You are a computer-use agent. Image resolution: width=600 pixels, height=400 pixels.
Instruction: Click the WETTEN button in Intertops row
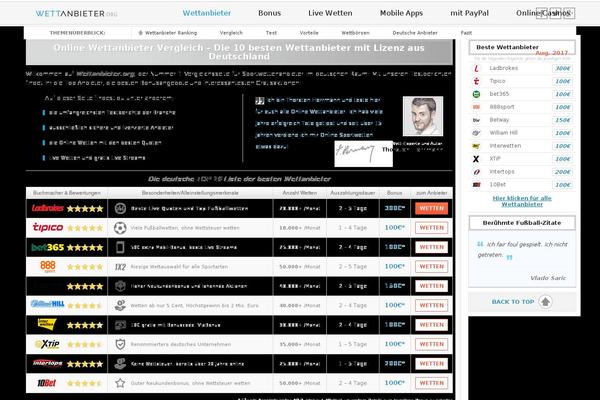(x=432, y=363)
